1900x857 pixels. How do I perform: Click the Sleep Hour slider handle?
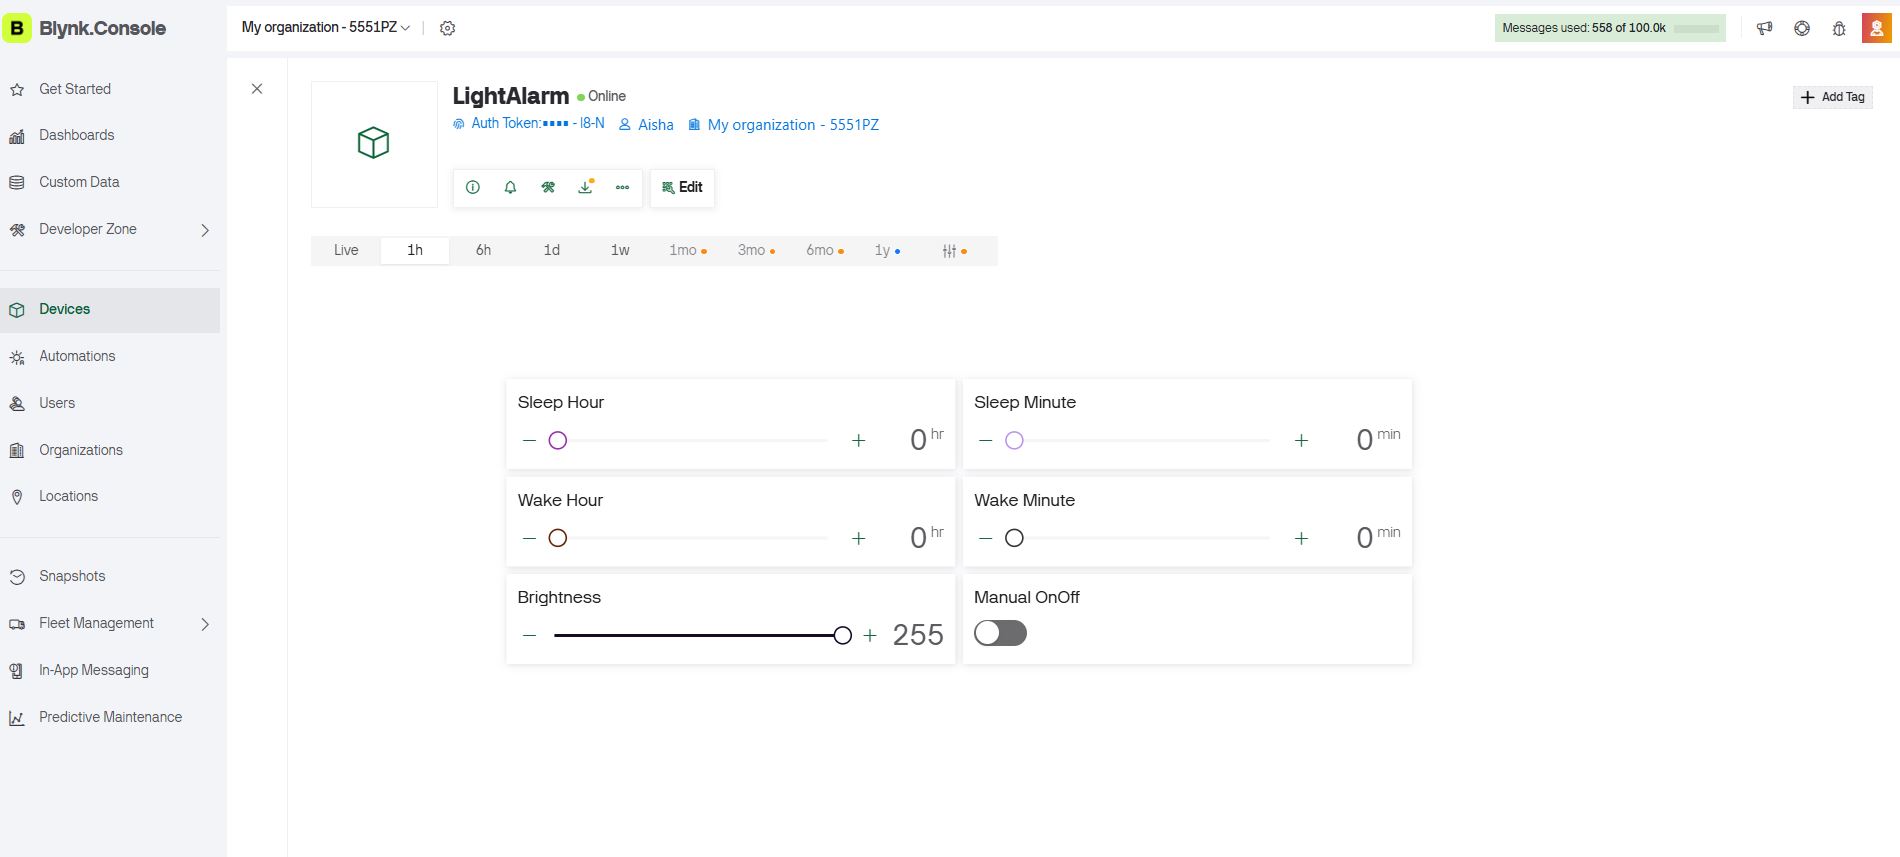[558, 440]
